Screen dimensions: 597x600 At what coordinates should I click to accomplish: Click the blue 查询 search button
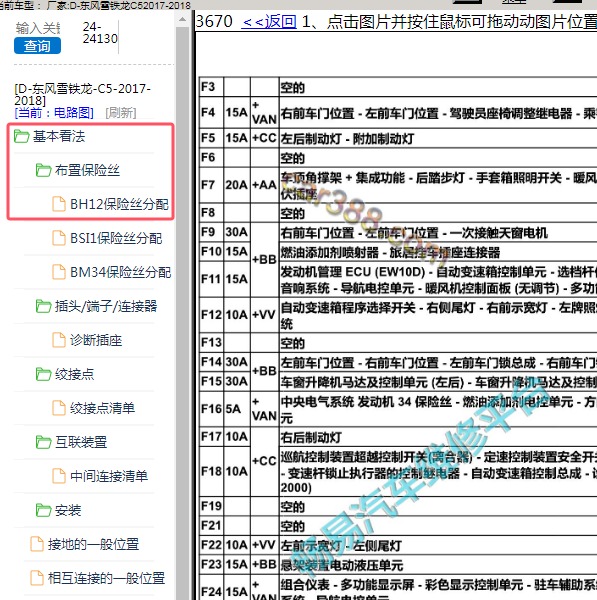click(x=37, y=46)
